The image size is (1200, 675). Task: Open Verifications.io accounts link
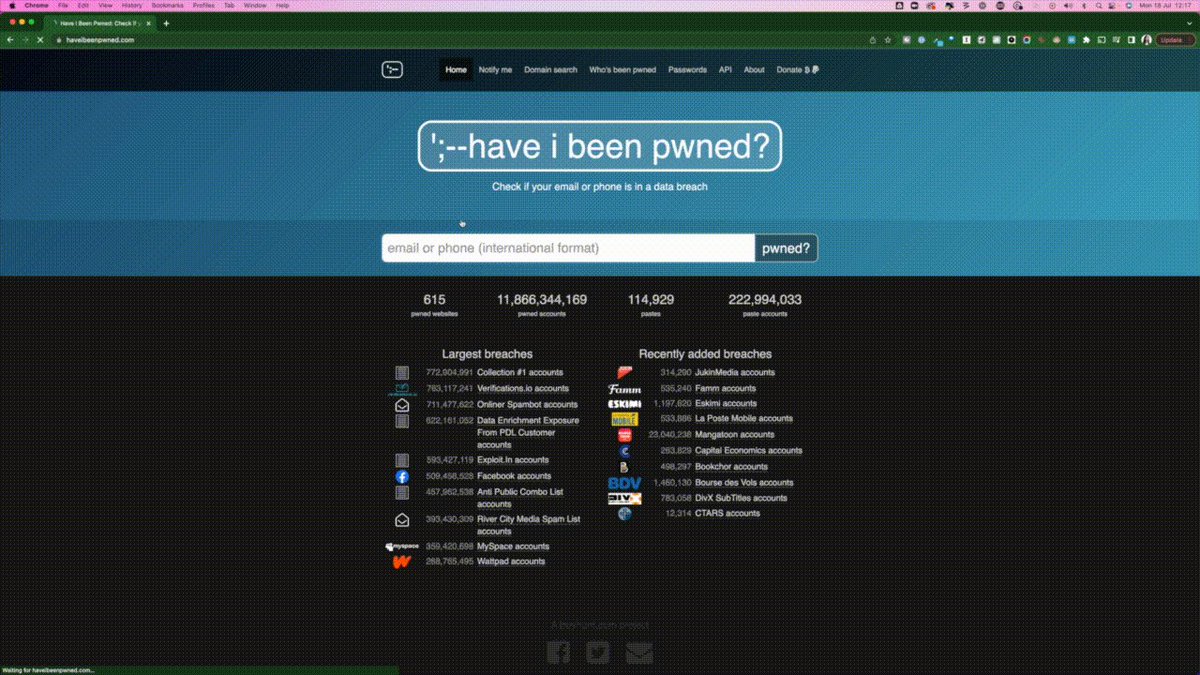click(x=523, y=389)
